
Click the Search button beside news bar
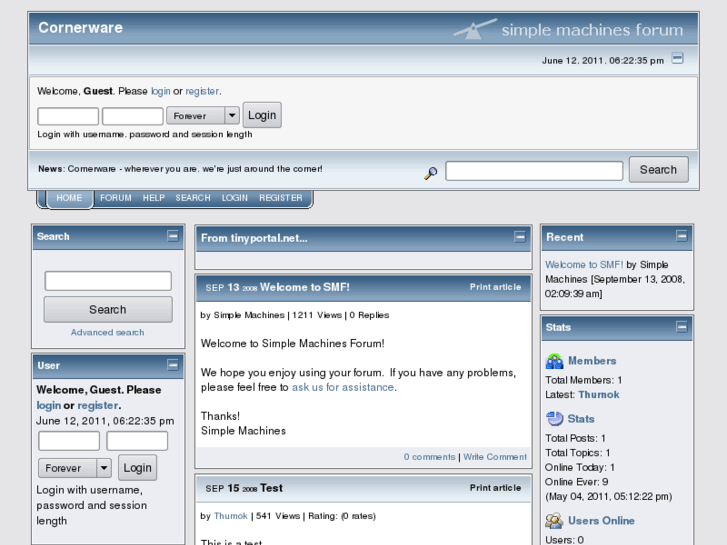click(x=658, y=170)
